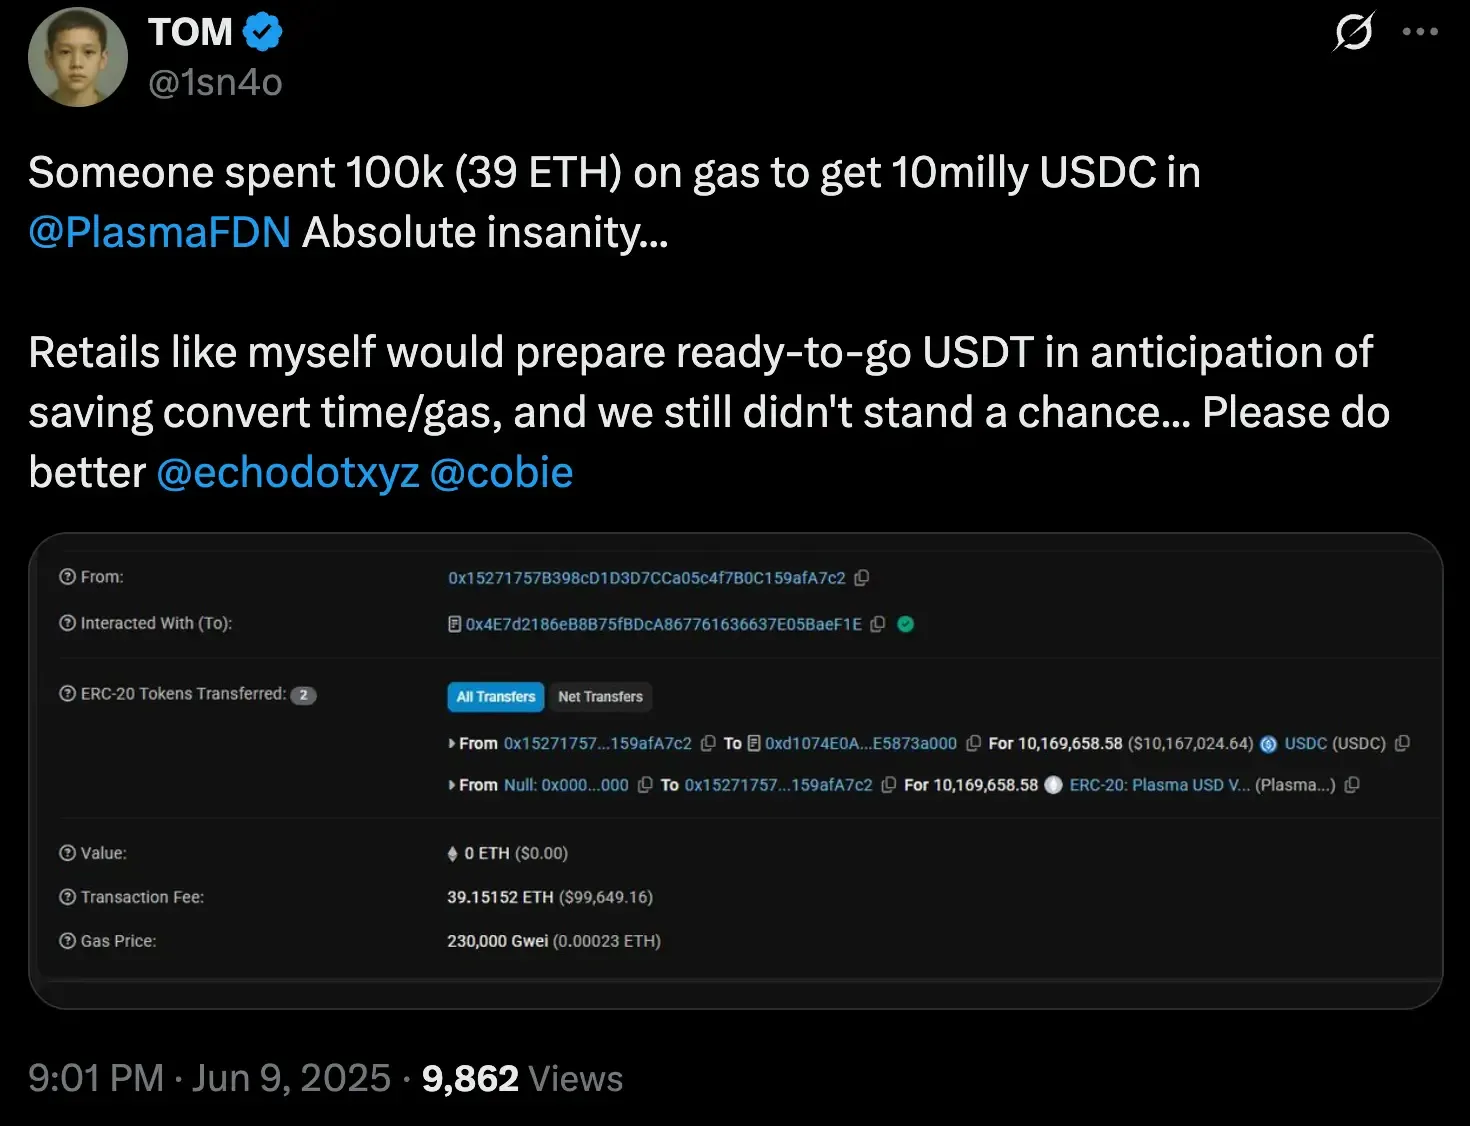Screen dimensions: 1470x1126
Task: Click the USDC token icon
Action: pyautogui.click(x=1269, y=744)
